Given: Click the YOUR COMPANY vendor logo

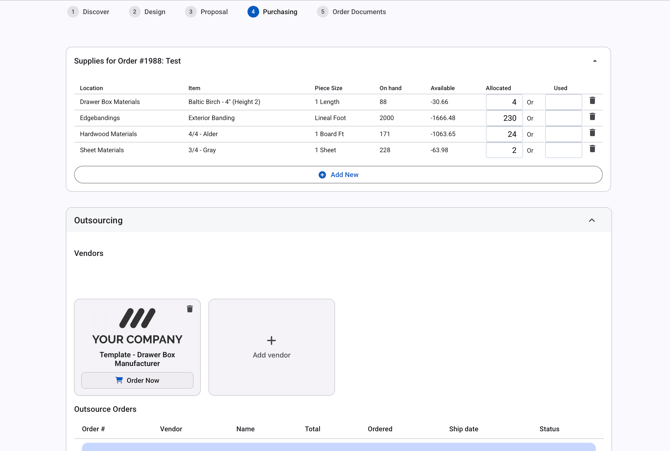Looking at the screenshot, I should click(137, 326).
